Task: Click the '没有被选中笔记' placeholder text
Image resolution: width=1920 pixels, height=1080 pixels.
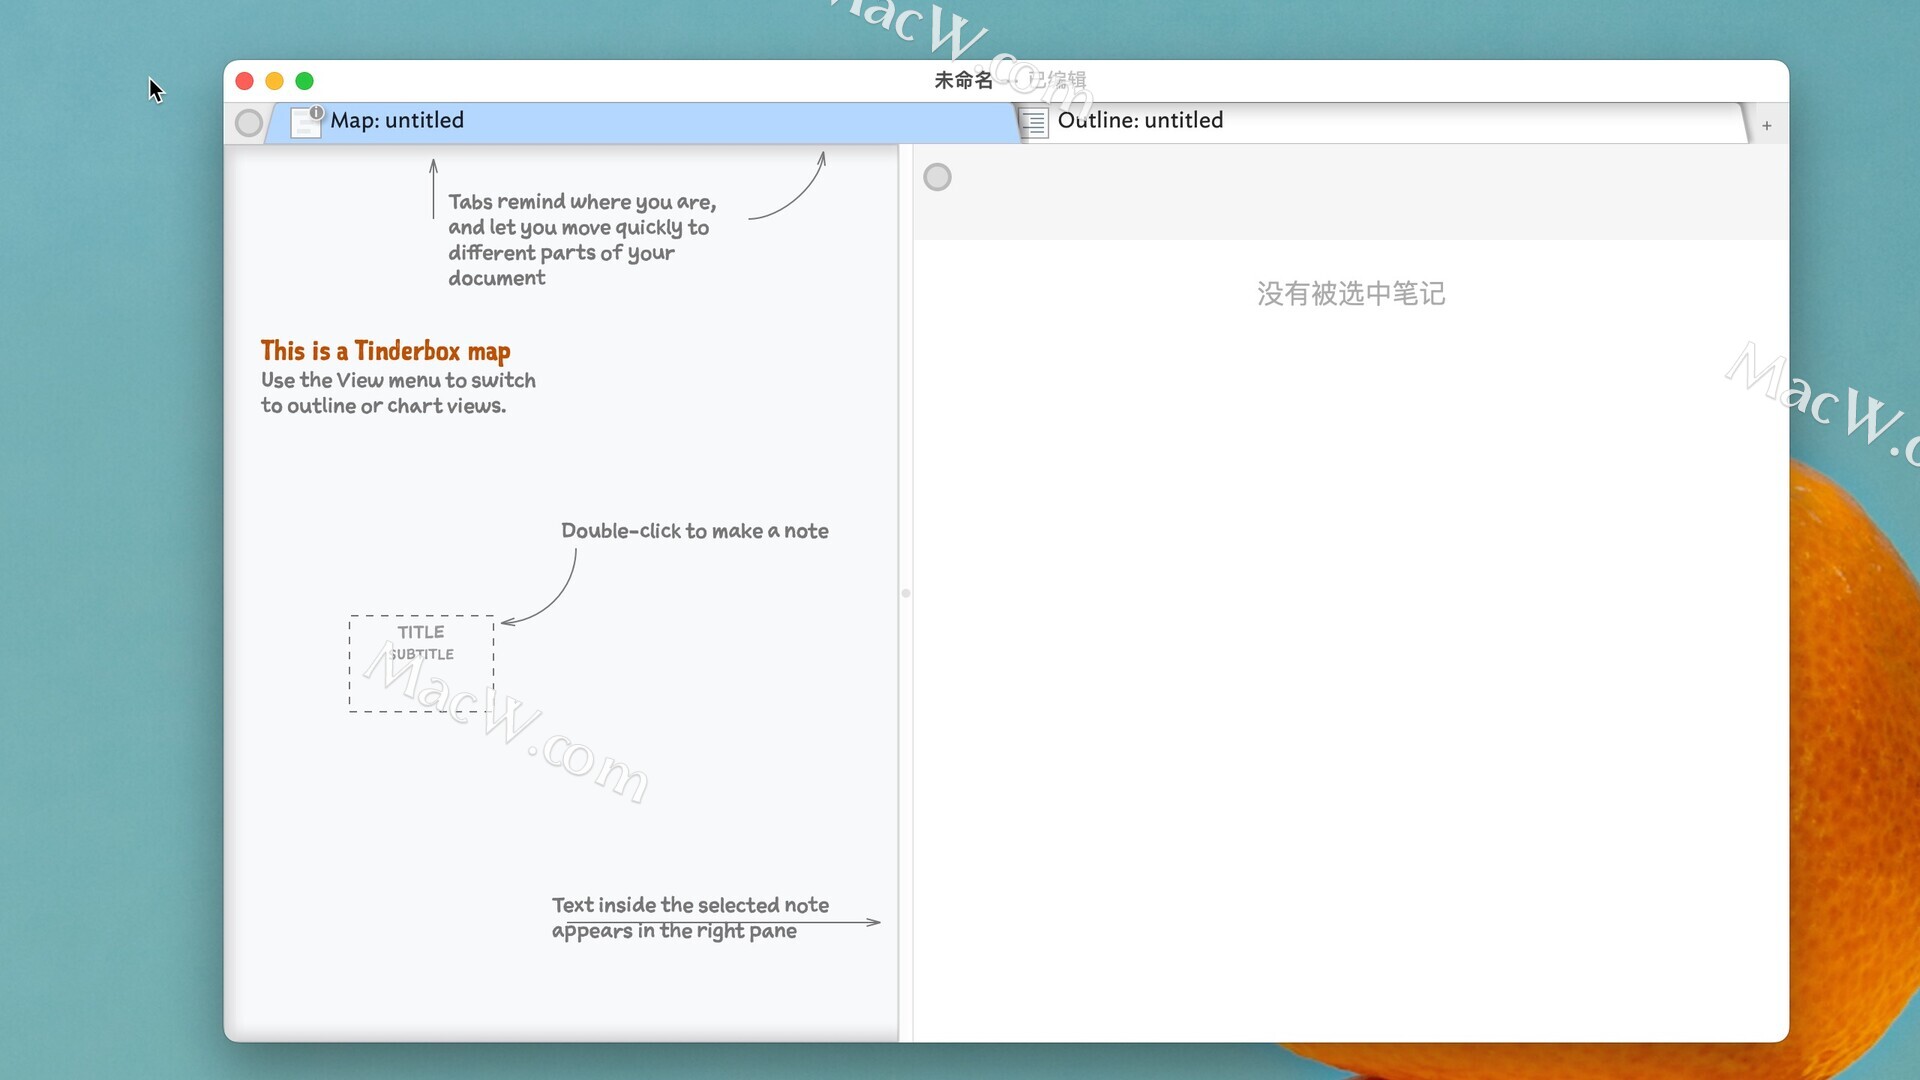Action: pyautogui.click(x=1351, y=294)
